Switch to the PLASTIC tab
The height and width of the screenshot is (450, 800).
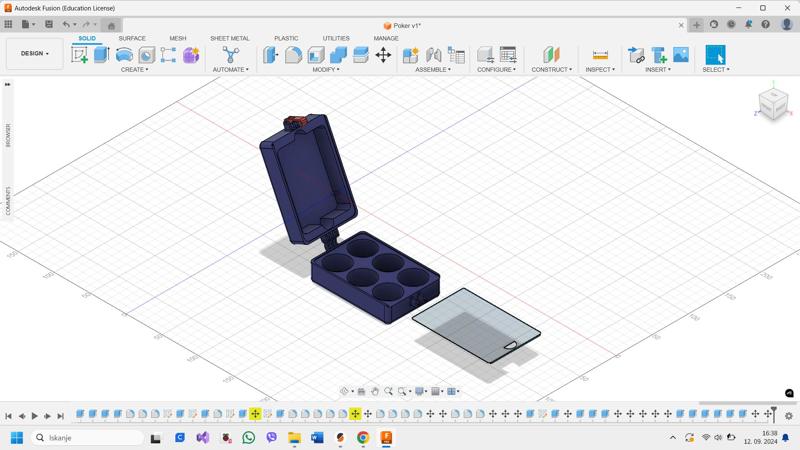point(286,38)
